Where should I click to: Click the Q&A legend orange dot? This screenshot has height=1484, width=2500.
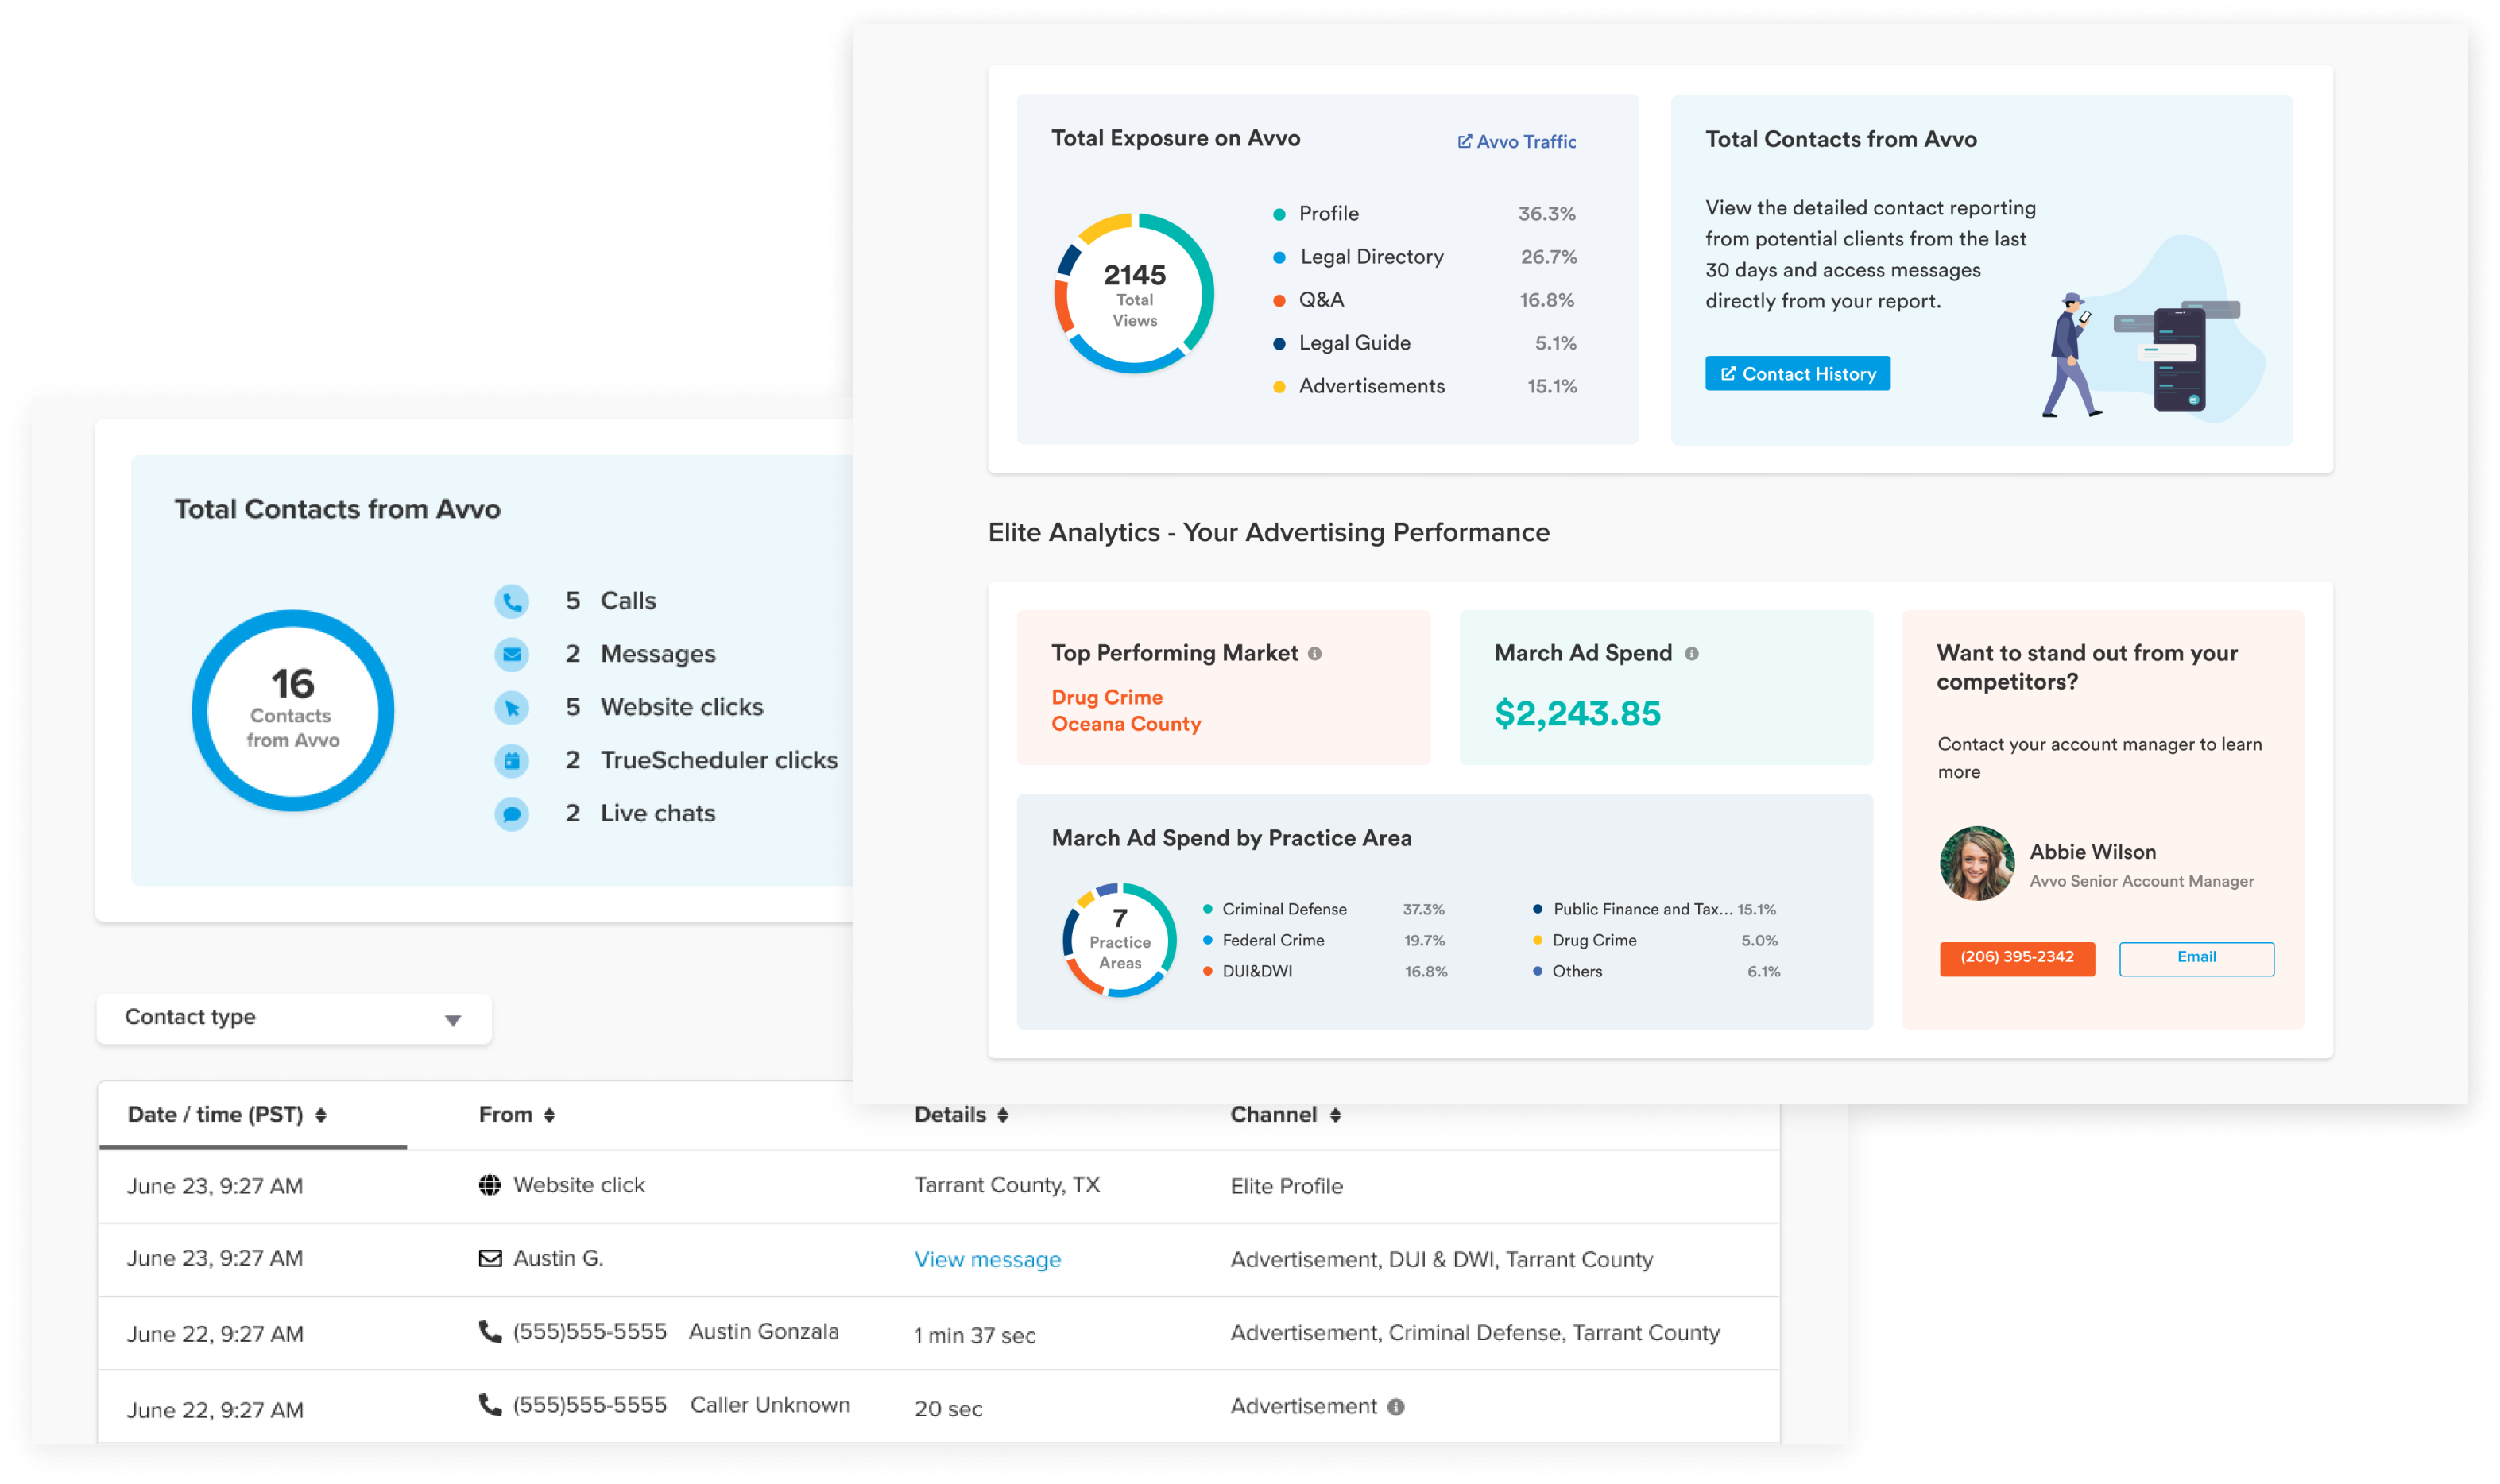pos(1278,300)
